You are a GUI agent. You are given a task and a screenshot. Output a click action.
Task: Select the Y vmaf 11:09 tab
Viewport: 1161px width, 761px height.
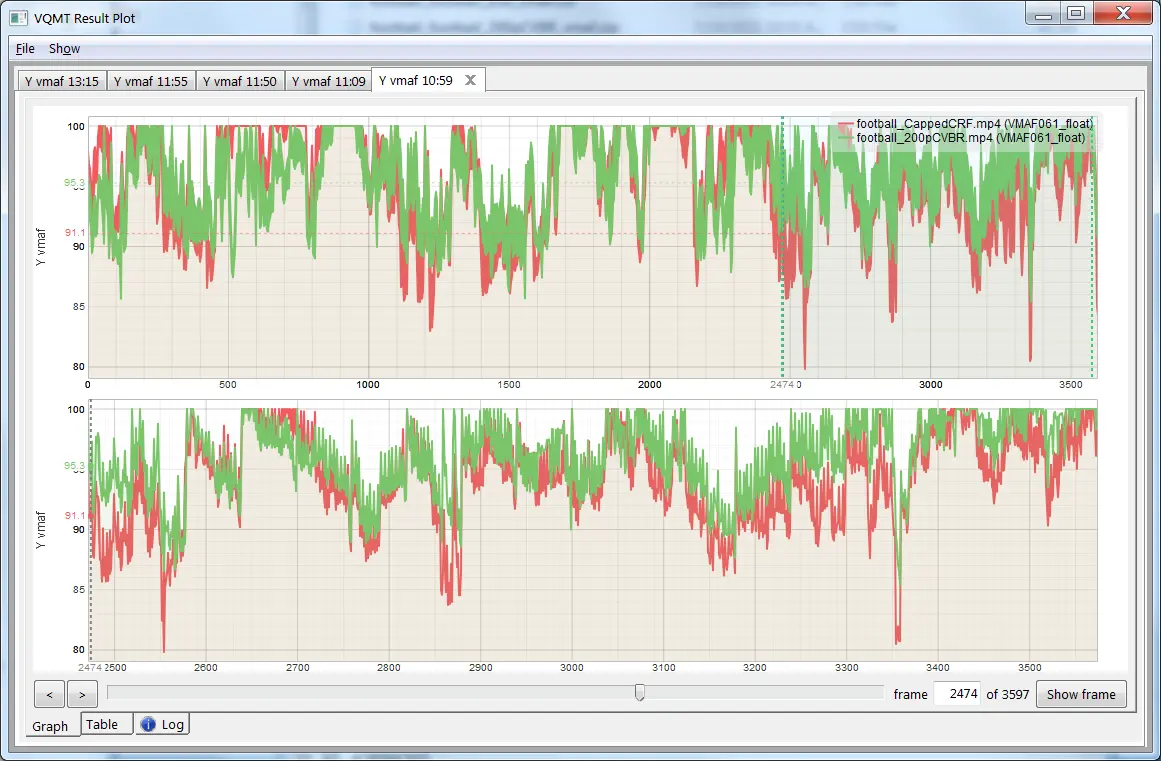tap(328, 82)
